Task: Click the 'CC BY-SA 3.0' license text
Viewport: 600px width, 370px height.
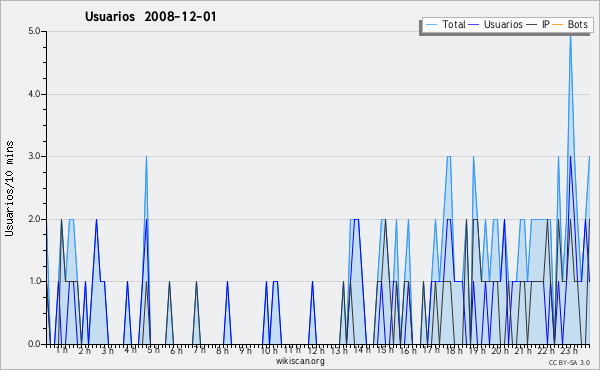Action: (x=569, y=363)
